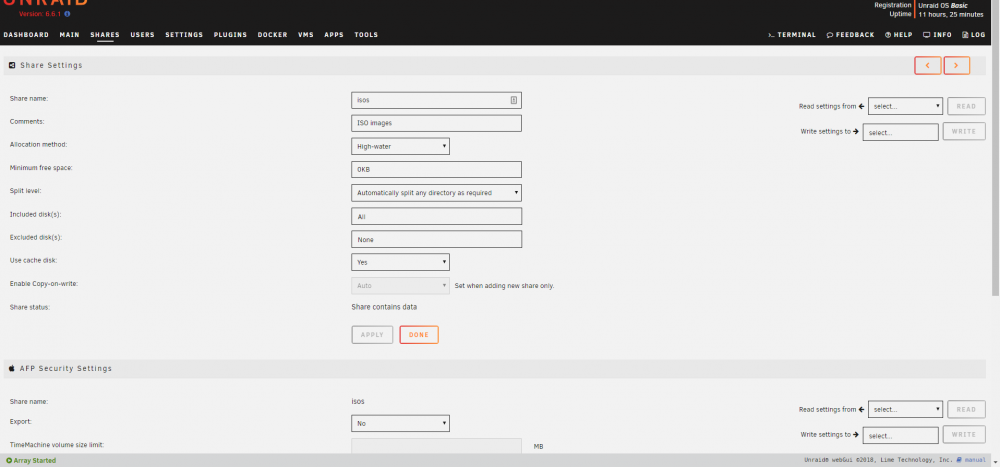Click the Minimum free space field
1000x467 pixels.
(436, 170)
